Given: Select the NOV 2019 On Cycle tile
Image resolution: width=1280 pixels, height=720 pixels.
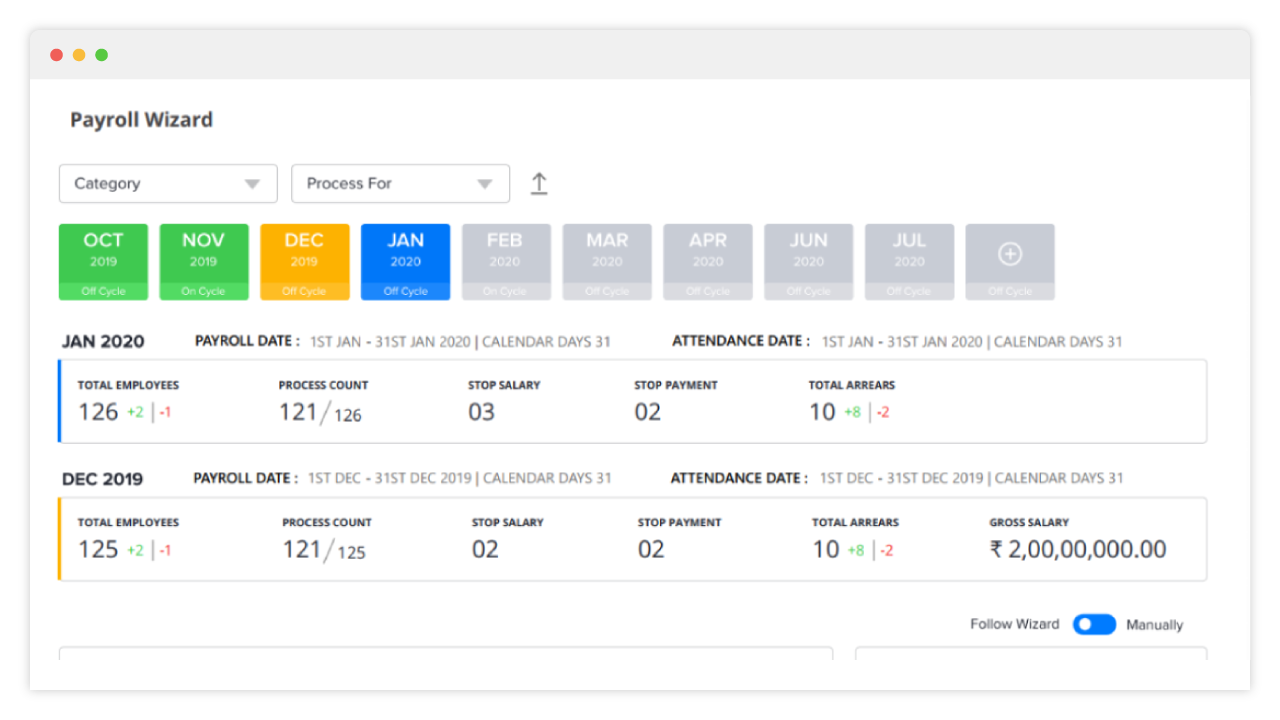Looking at the screenshot, I should (x=204, y=261).
